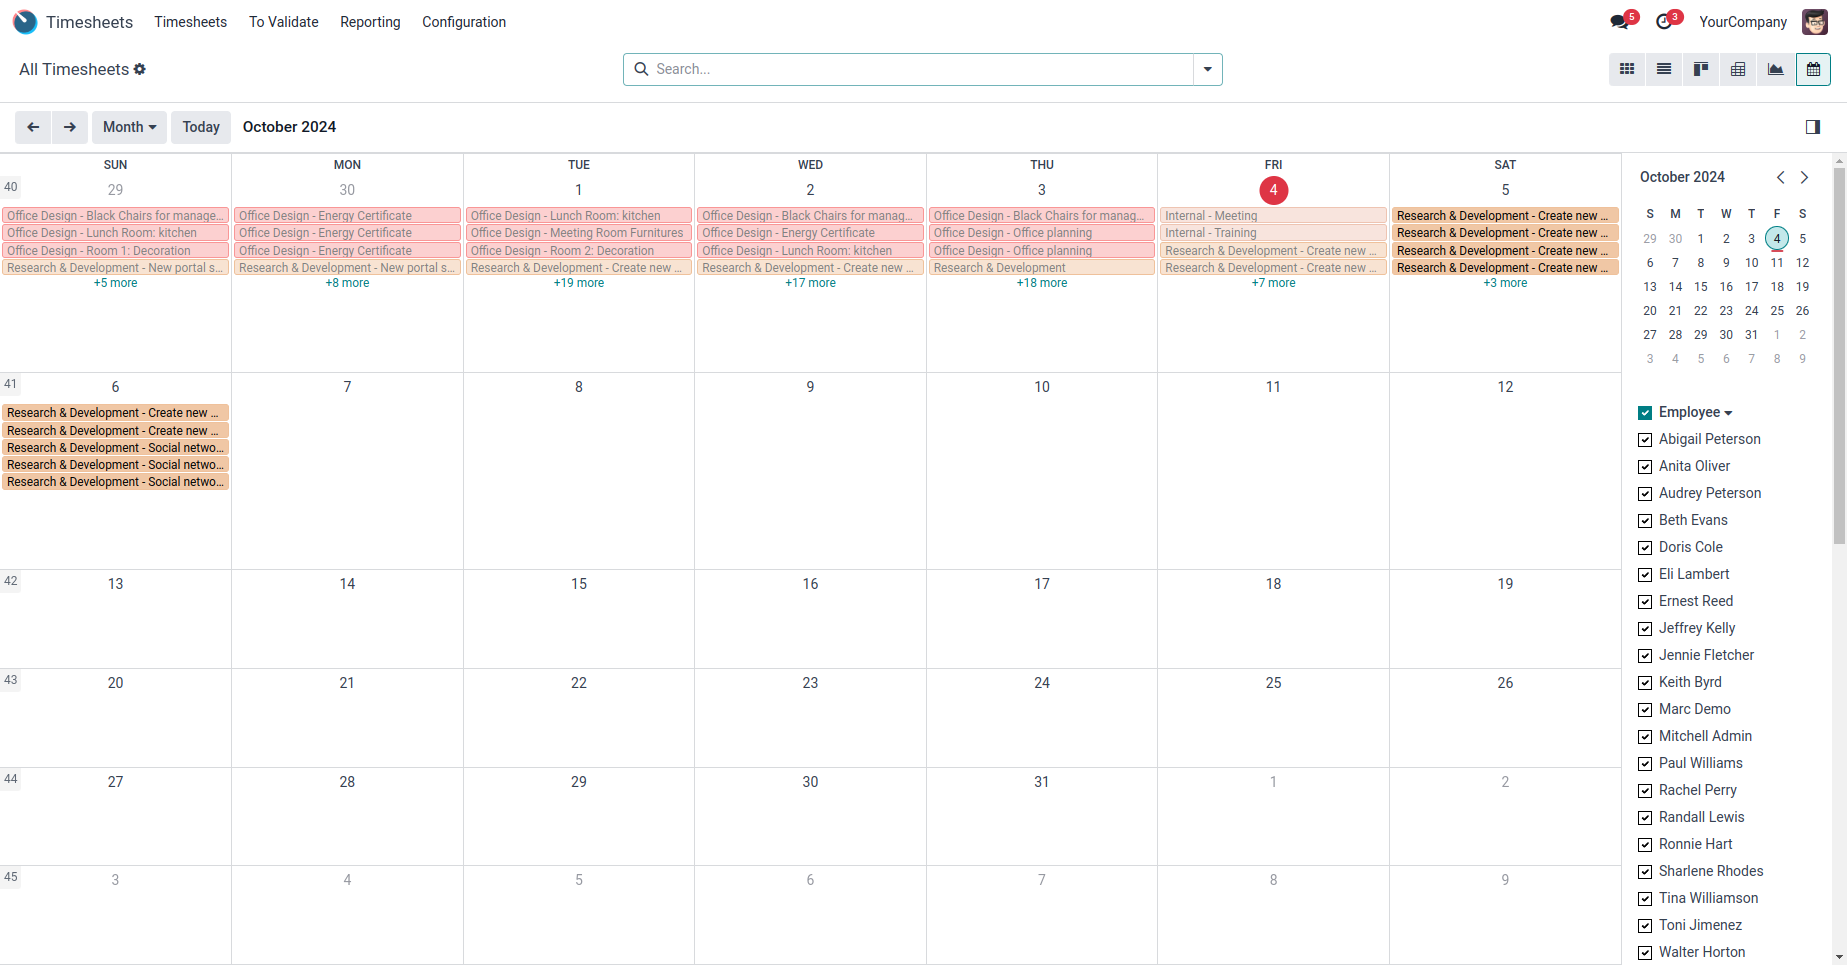
Task: Switch to the list view
Action: coord(1664,69)
